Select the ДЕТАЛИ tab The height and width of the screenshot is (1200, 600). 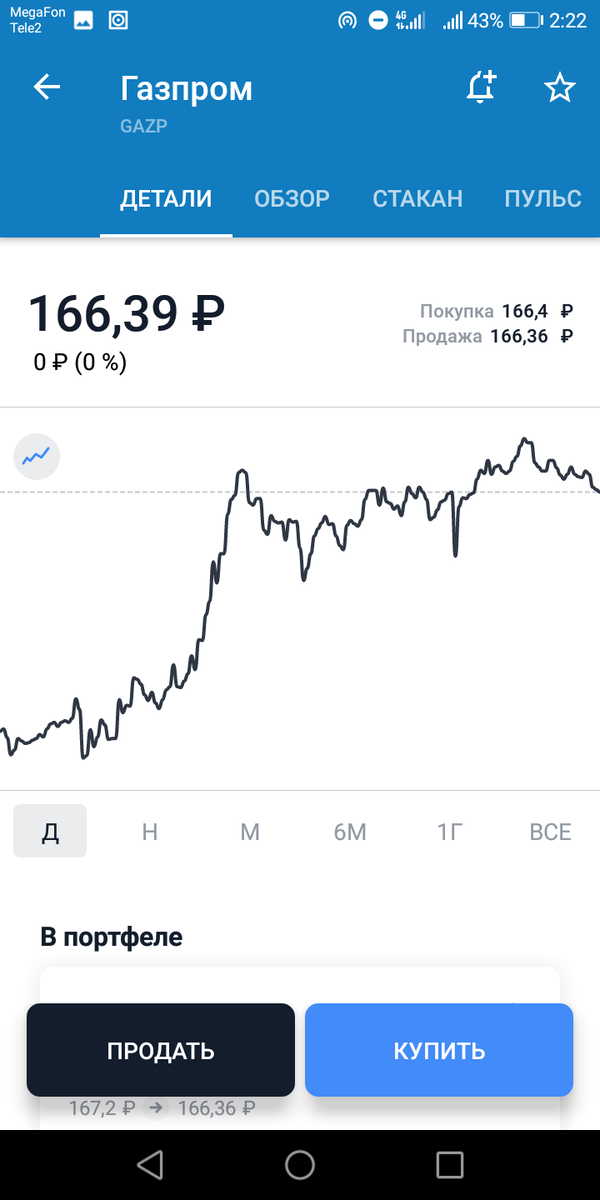point(166,198)
